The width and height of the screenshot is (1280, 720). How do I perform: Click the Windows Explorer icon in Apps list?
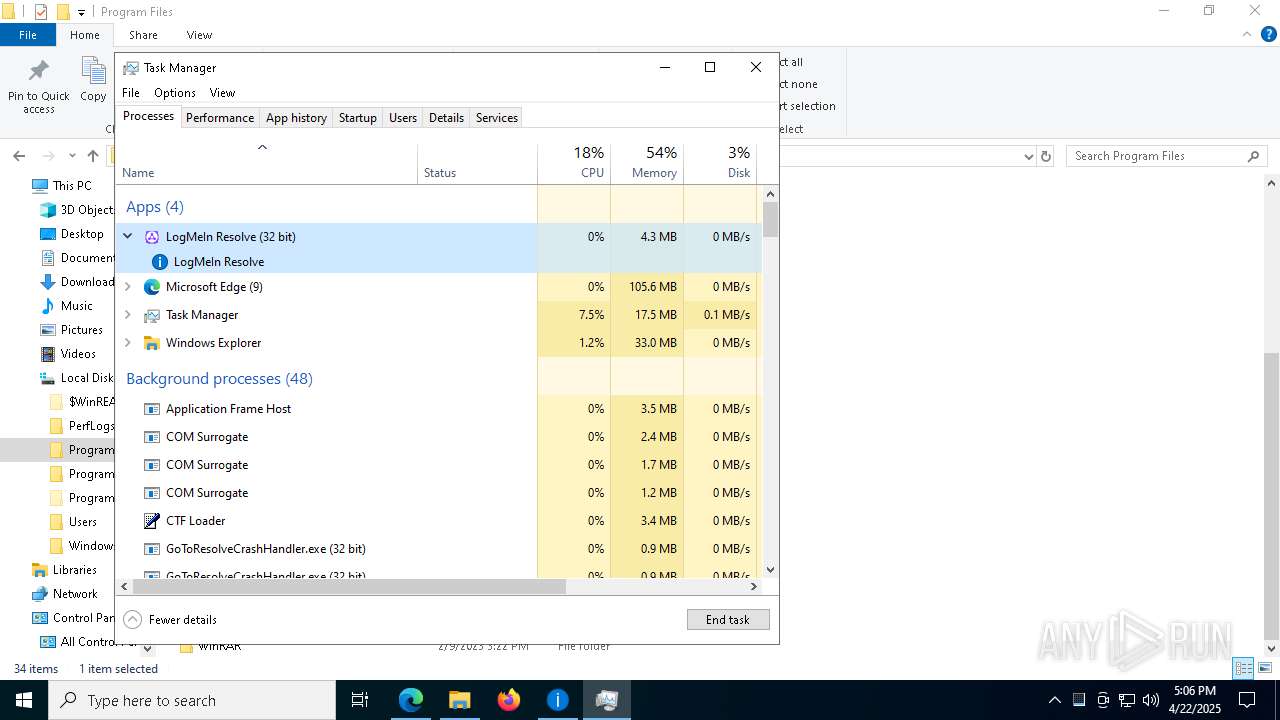coord(152,343)
